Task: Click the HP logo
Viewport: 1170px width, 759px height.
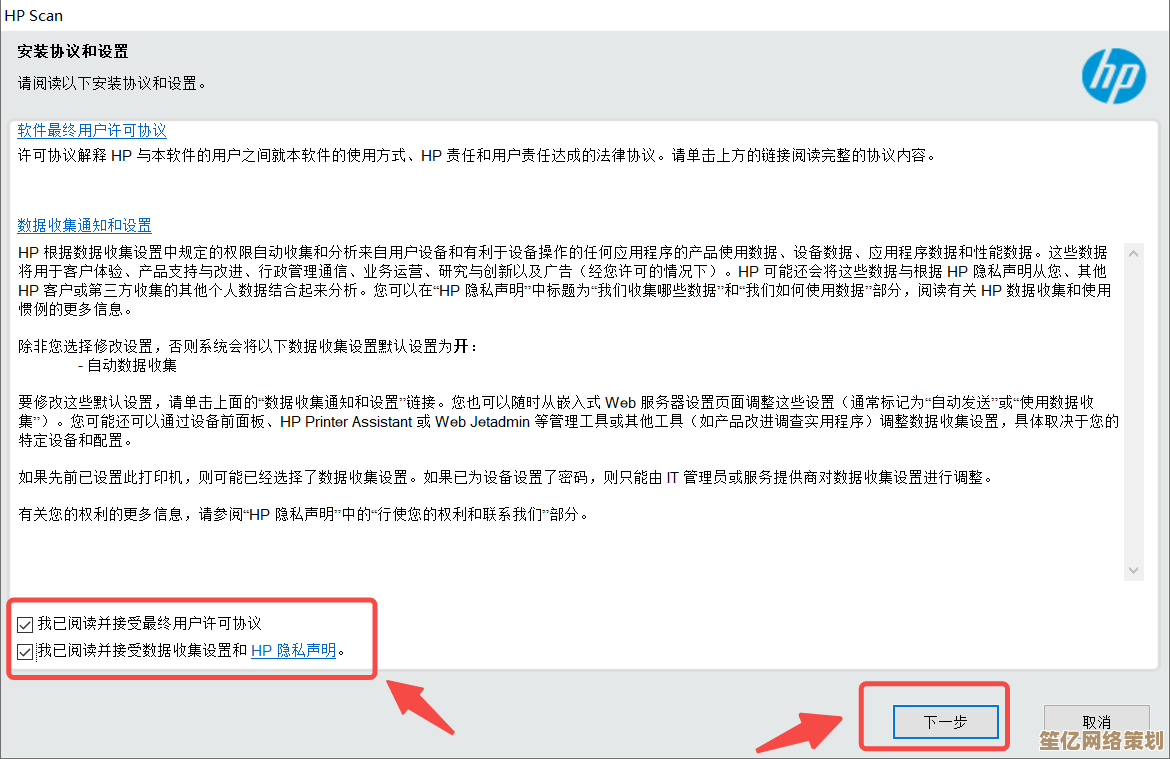Action: (1114, 76)
